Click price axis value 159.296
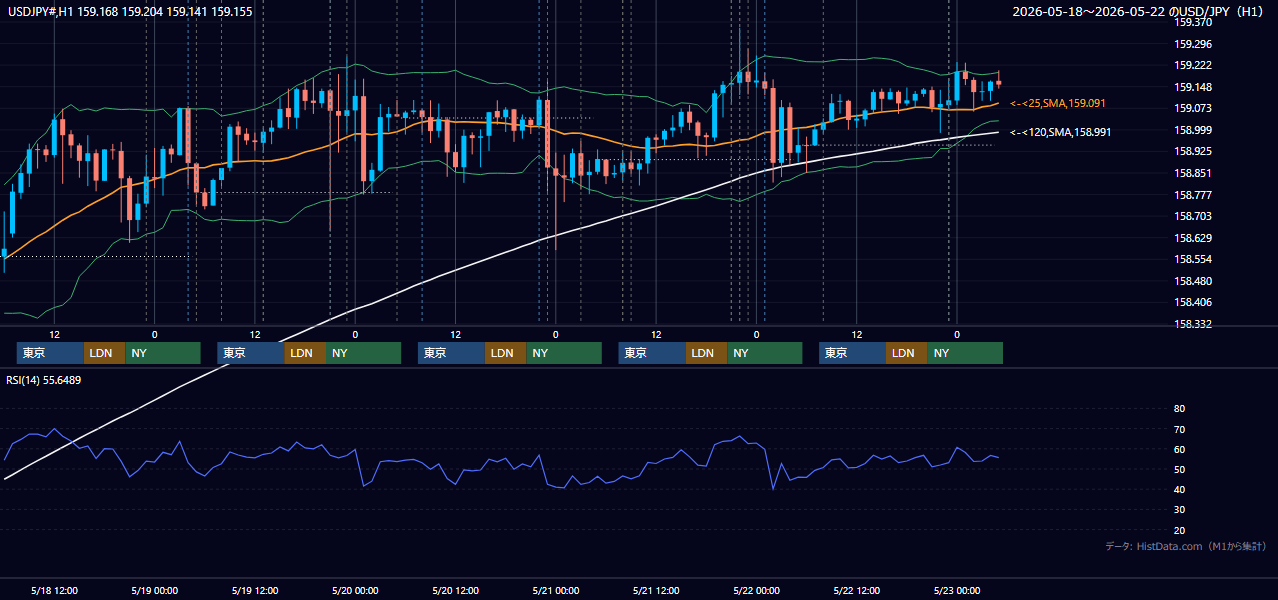The image size is (1278, 600). 1193,44
